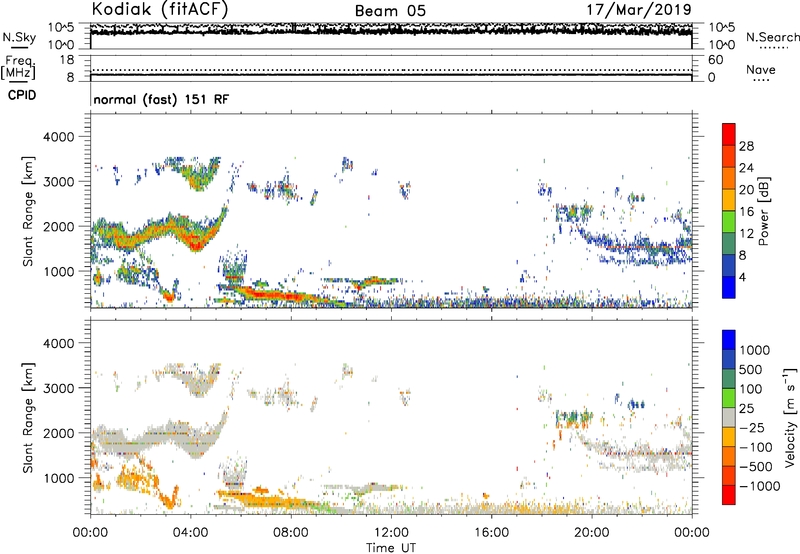Image resolution: width=800 pixels, height=554 pixels.
Task: Click the '4' power colorbar tick value
Action: pos(743,277)
